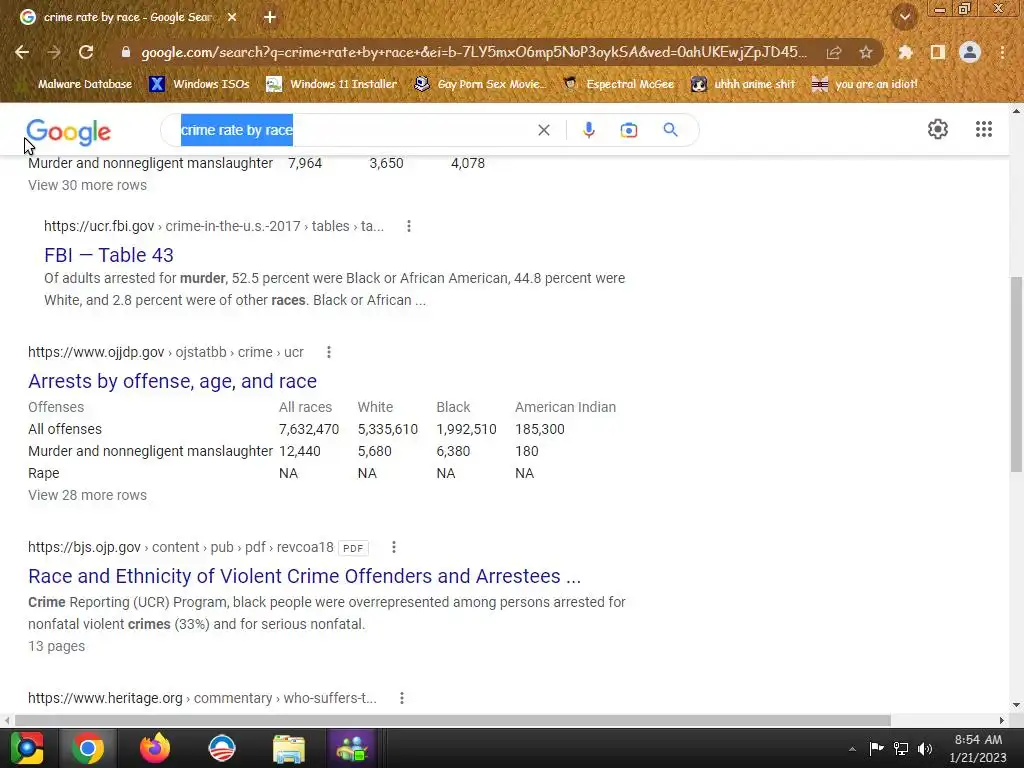Viewport: 1024px width, 768px height.
Task: Click the scroll down arrow
Action: 1016,705
